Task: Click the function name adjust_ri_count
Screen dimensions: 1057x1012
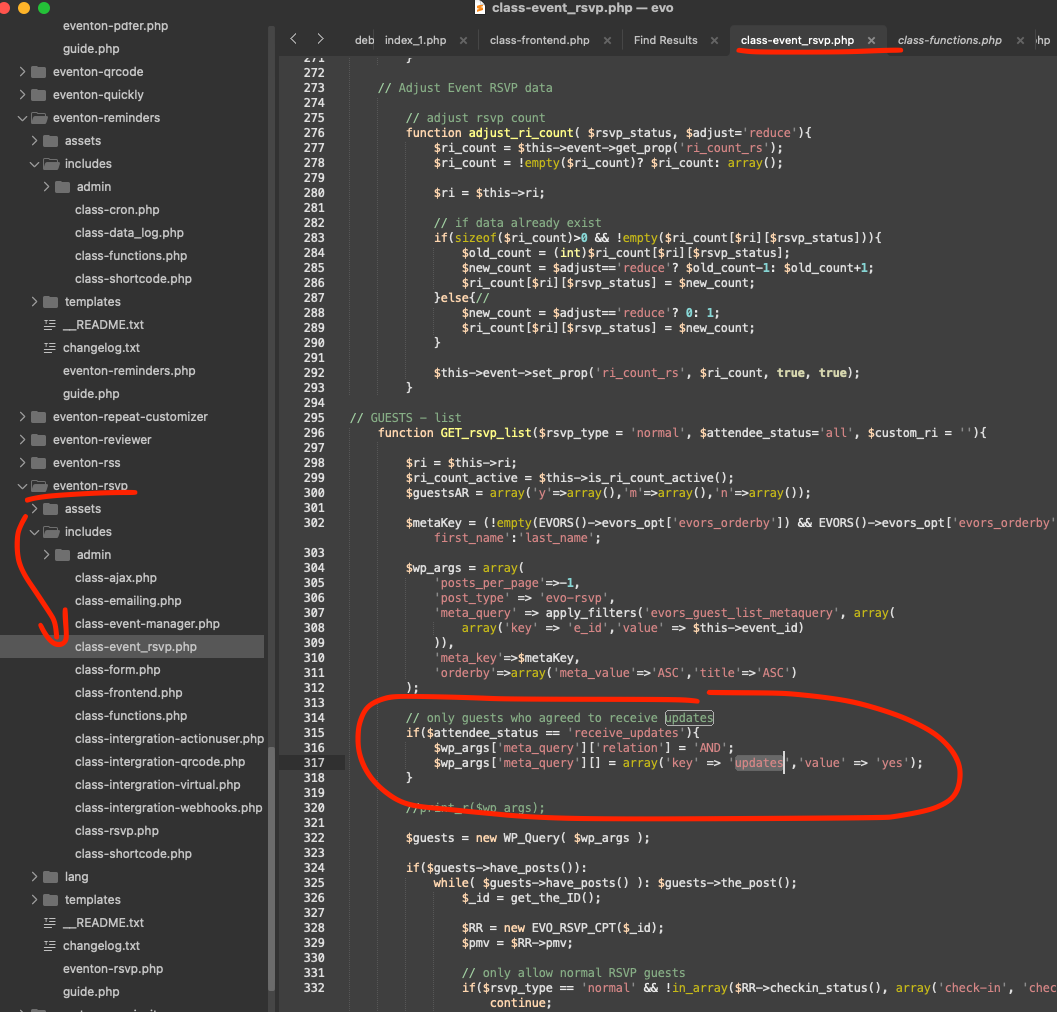Action: coord(520,133)
